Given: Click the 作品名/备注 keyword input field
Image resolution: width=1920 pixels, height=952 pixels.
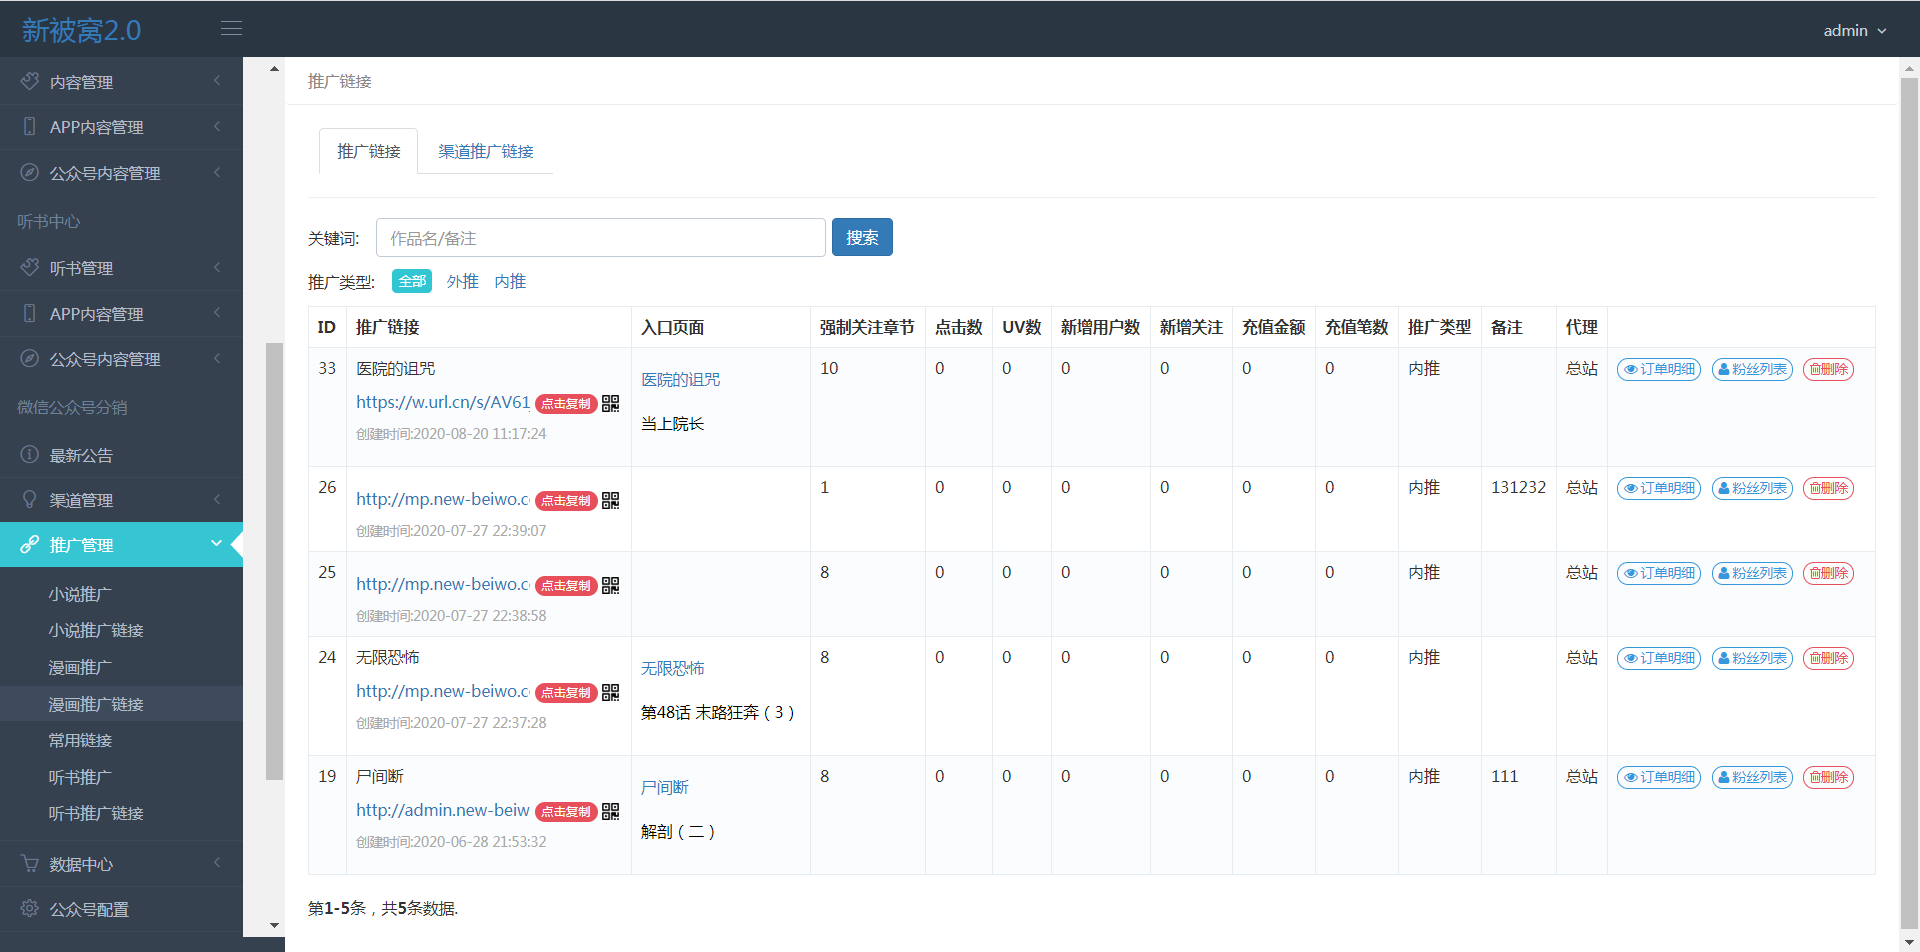Looking at the screenshot, I should tap(600, 238).
